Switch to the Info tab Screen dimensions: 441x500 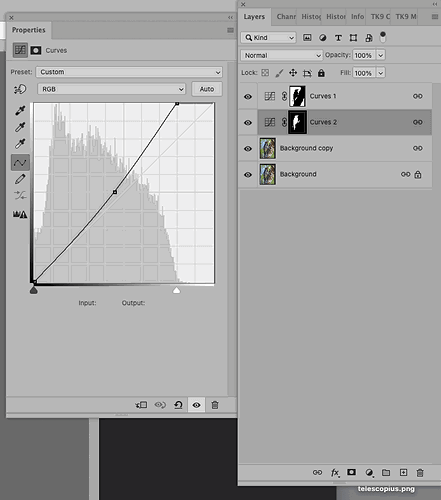357,16
